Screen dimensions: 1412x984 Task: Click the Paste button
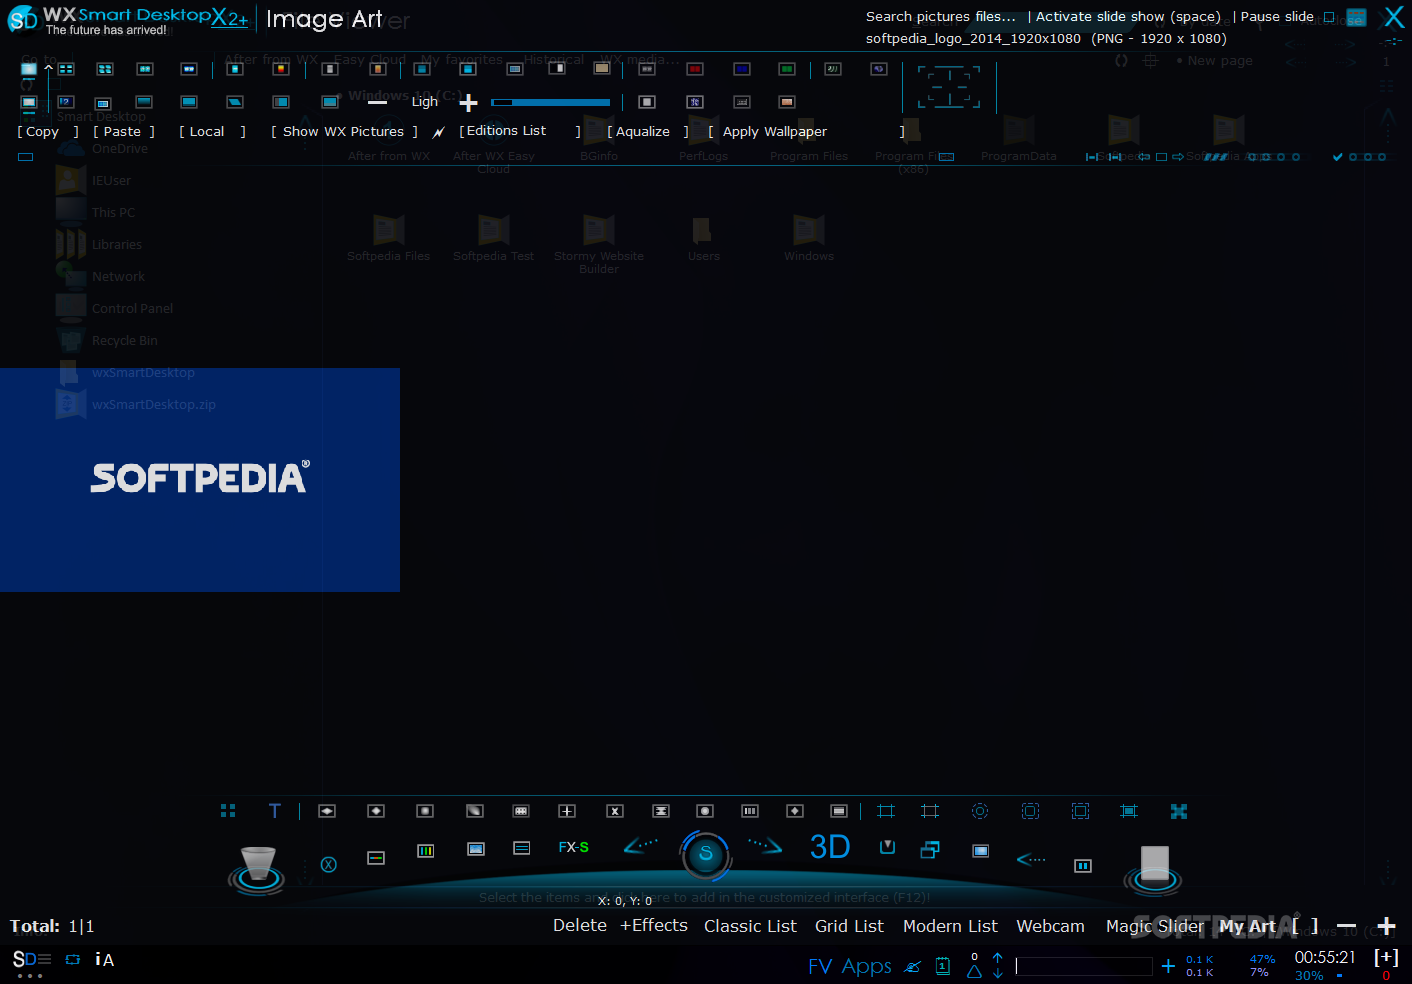pos(123,131)
